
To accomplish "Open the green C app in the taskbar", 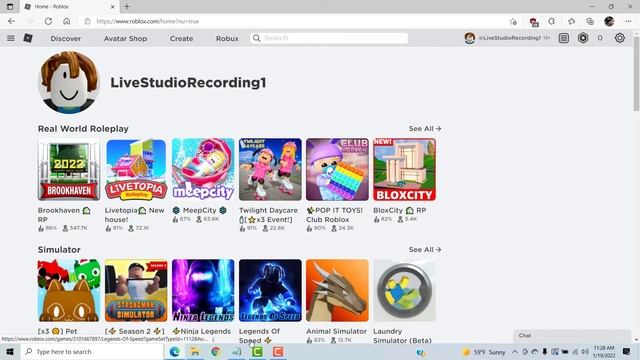I will click(257, 351).
